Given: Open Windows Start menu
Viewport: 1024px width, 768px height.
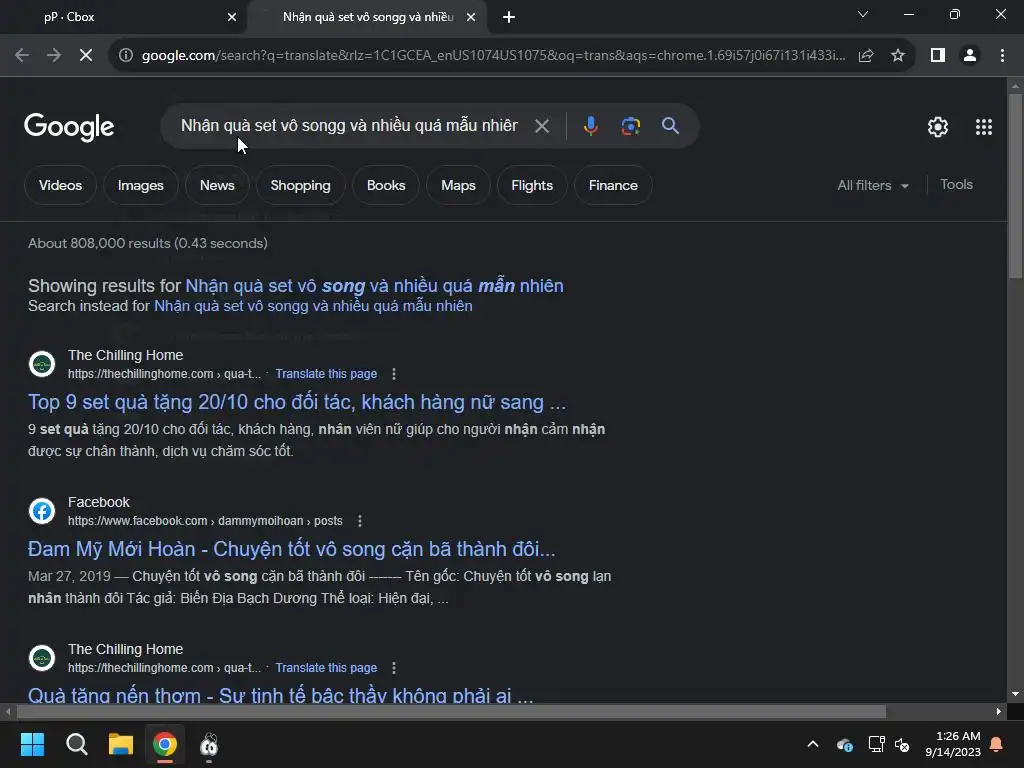Looking at the screenshot, I should (32, 744).
